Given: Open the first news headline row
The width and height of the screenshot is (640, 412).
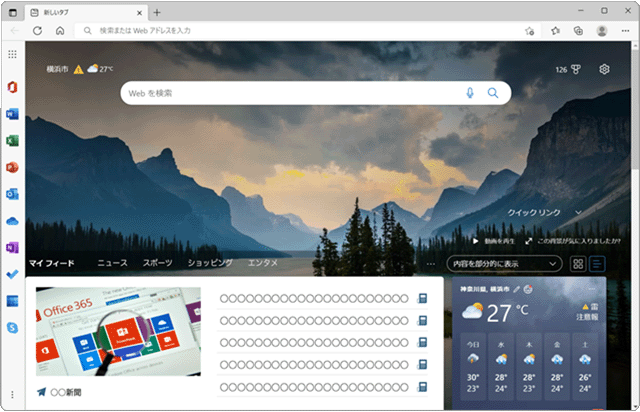Looking at the screenshot, I should pyautogui.click(x=322, y=298).
